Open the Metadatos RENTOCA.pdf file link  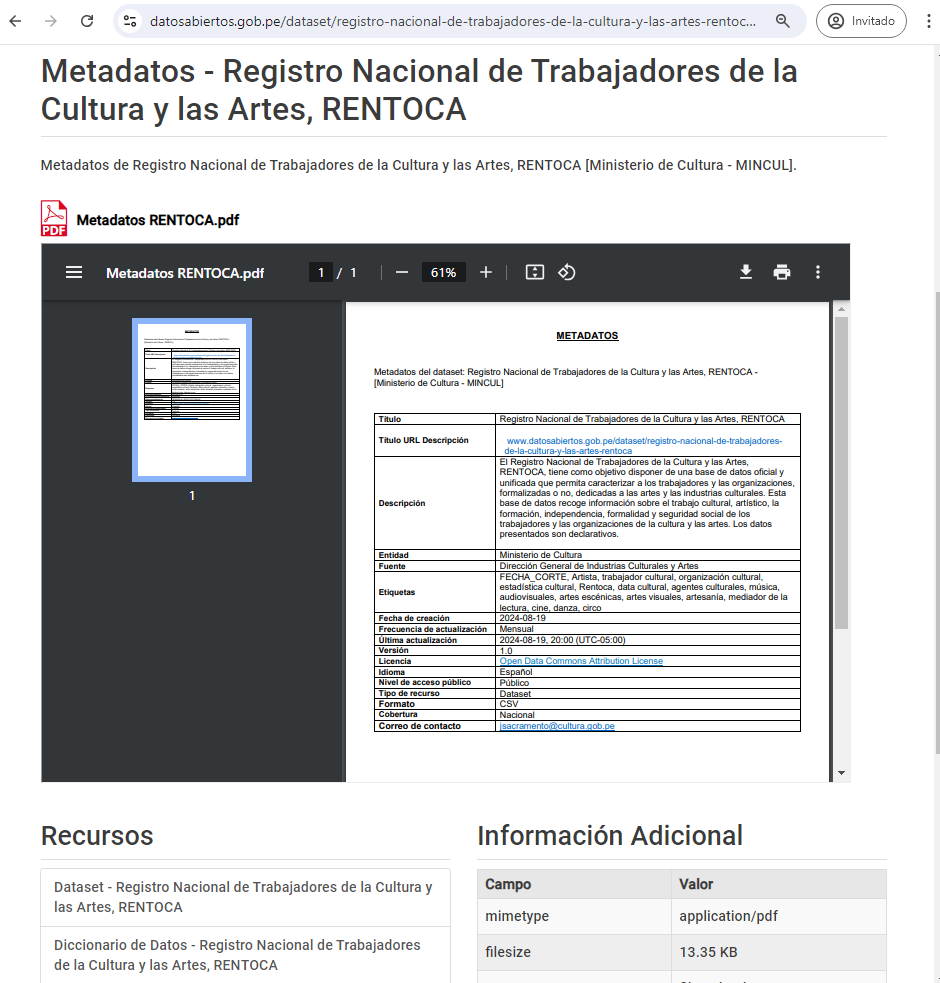tap(157, 220)
